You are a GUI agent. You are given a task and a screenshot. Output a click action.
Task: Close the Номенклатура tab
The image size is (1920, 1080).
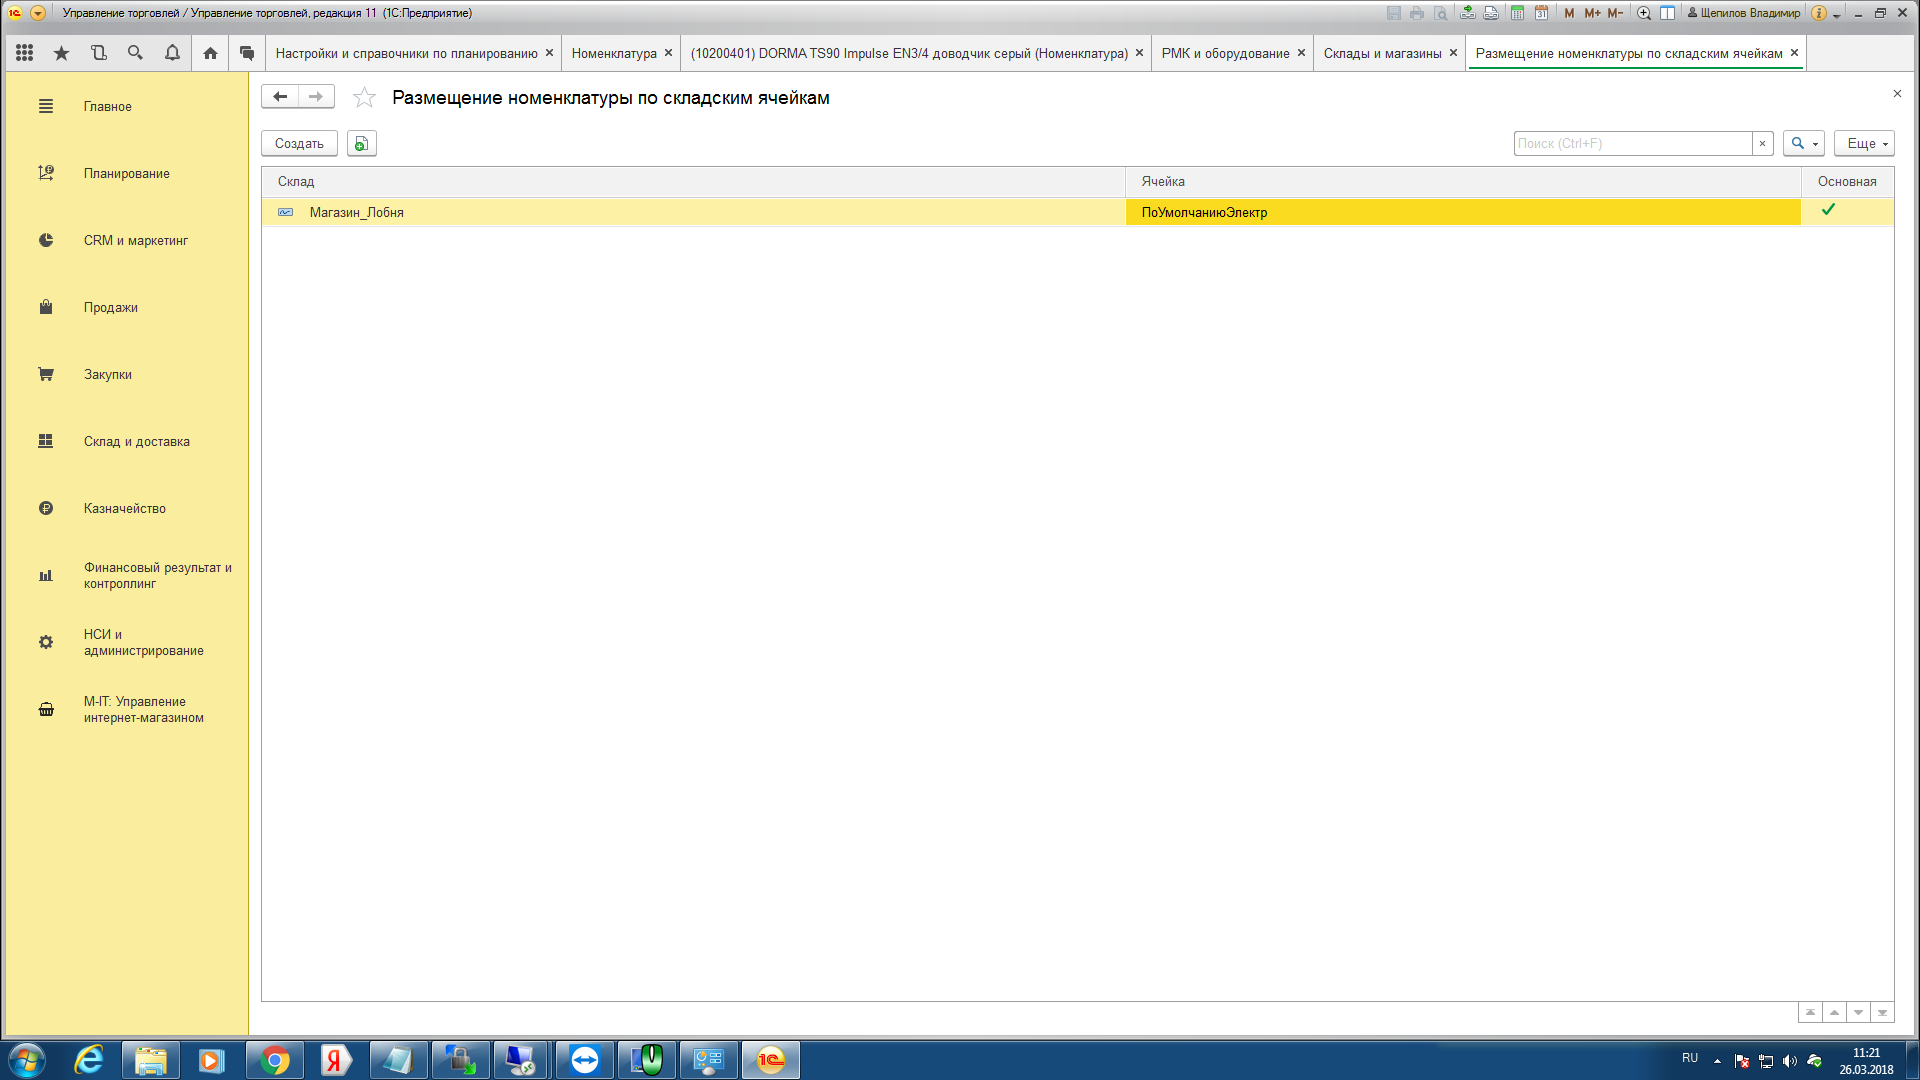pos(668,53)
